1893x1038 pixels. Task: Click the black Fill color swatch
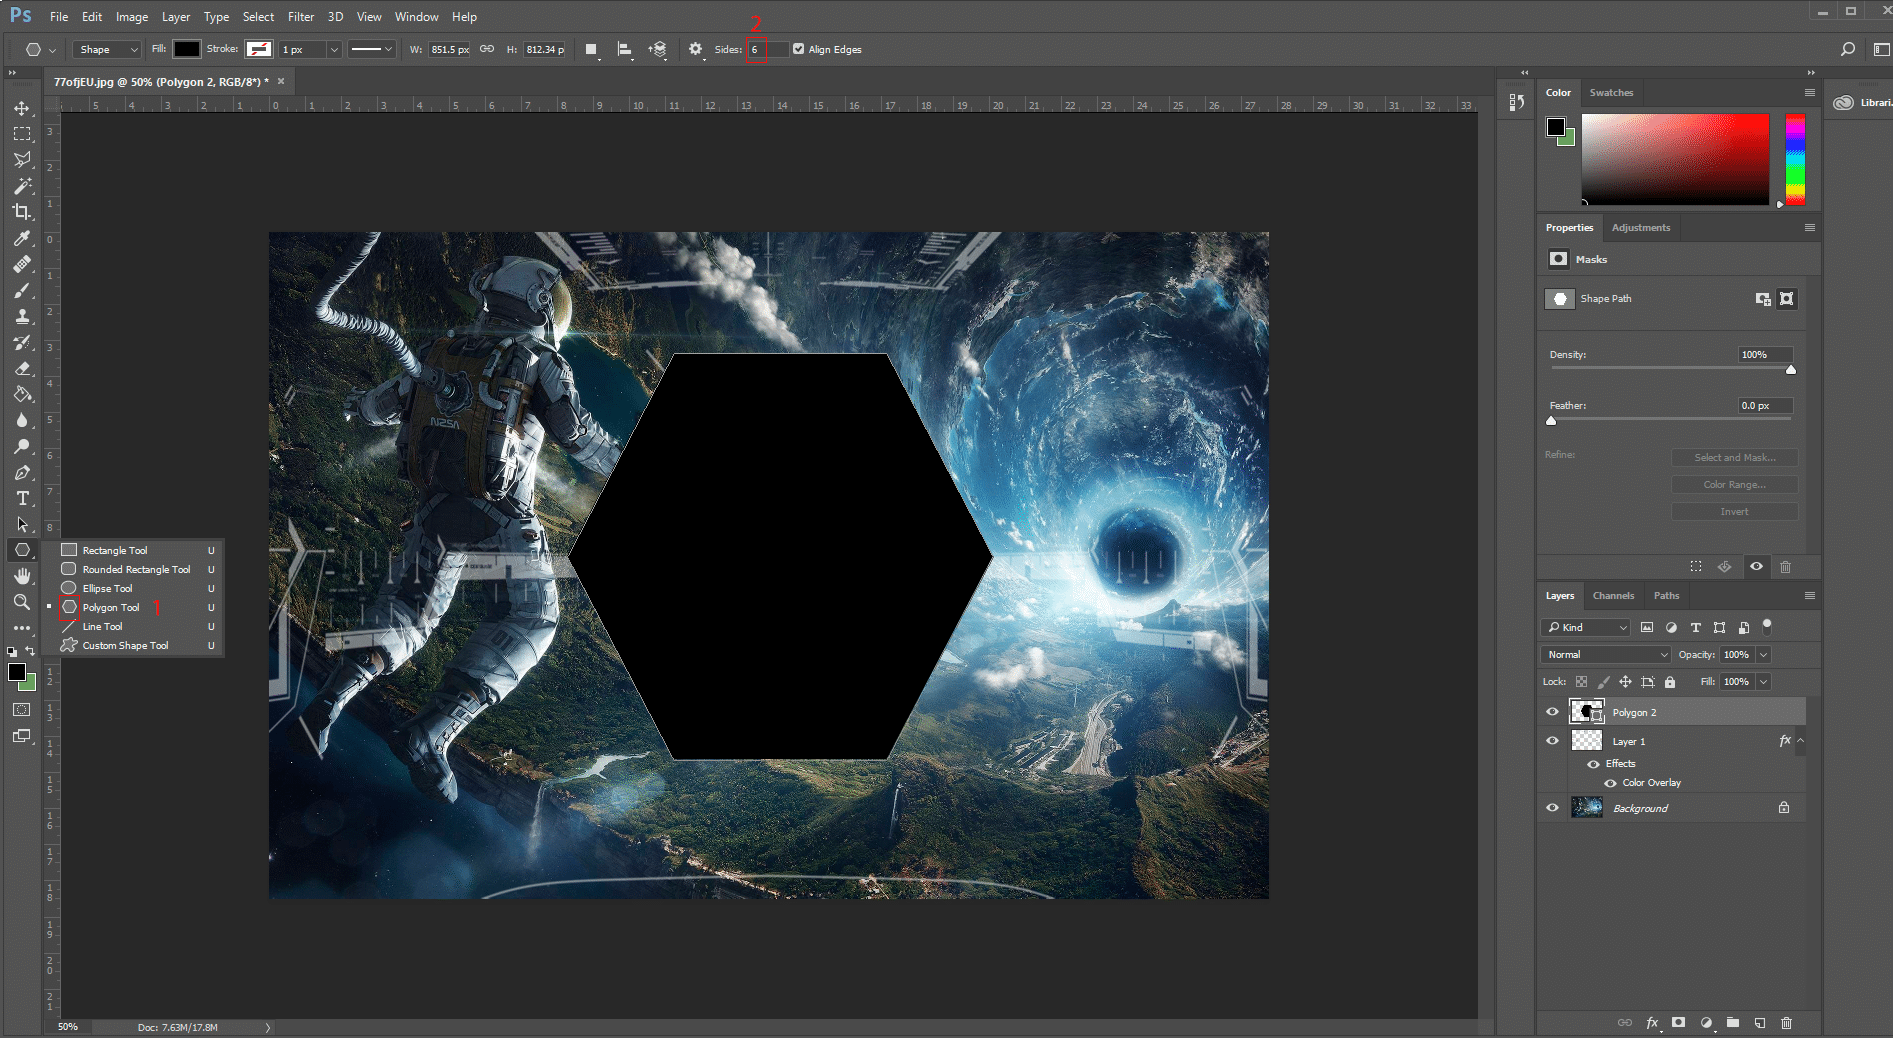pyautogui.click(x=187, y=49)
